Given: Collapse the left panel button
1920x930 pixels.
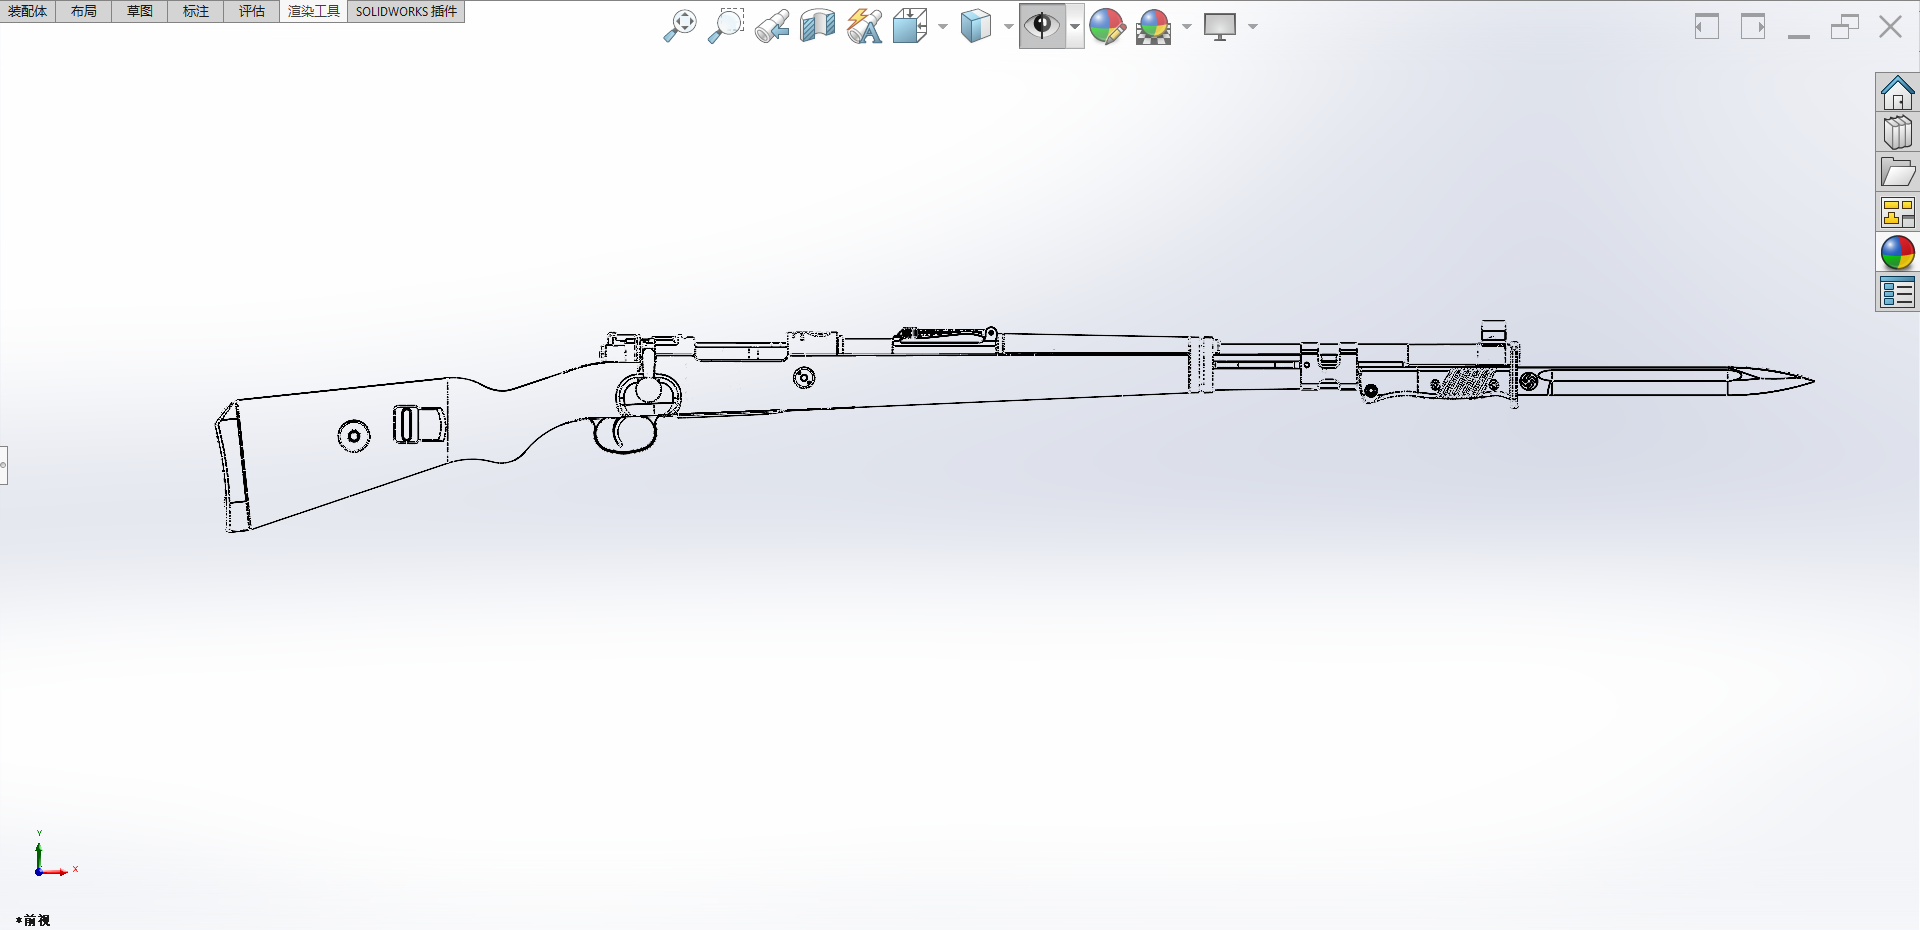Looking at the screenshot, I should (1707, 26).
